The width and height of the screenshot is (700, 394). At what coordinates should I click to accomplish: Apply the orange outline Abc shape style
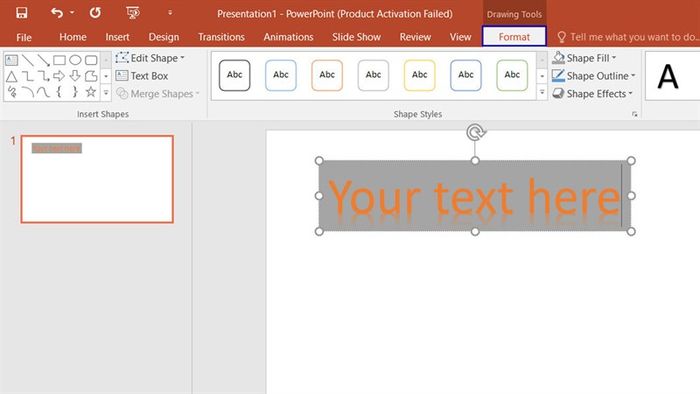[327, 75]
